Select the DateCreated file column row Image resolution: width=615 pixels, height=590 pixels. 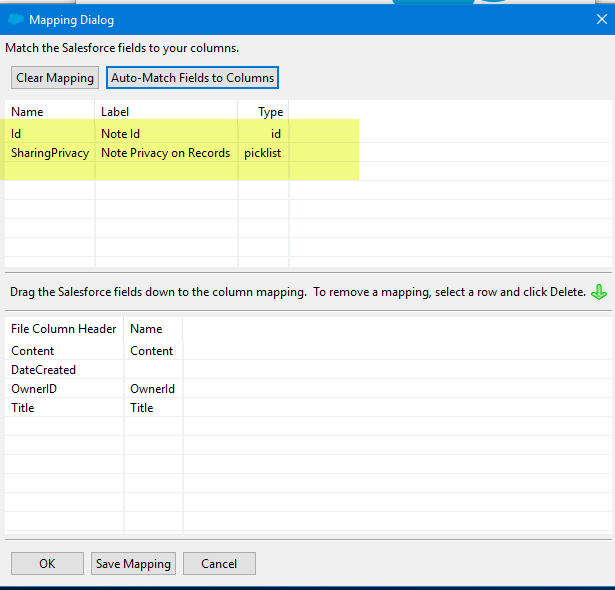(x=308, y=370)
